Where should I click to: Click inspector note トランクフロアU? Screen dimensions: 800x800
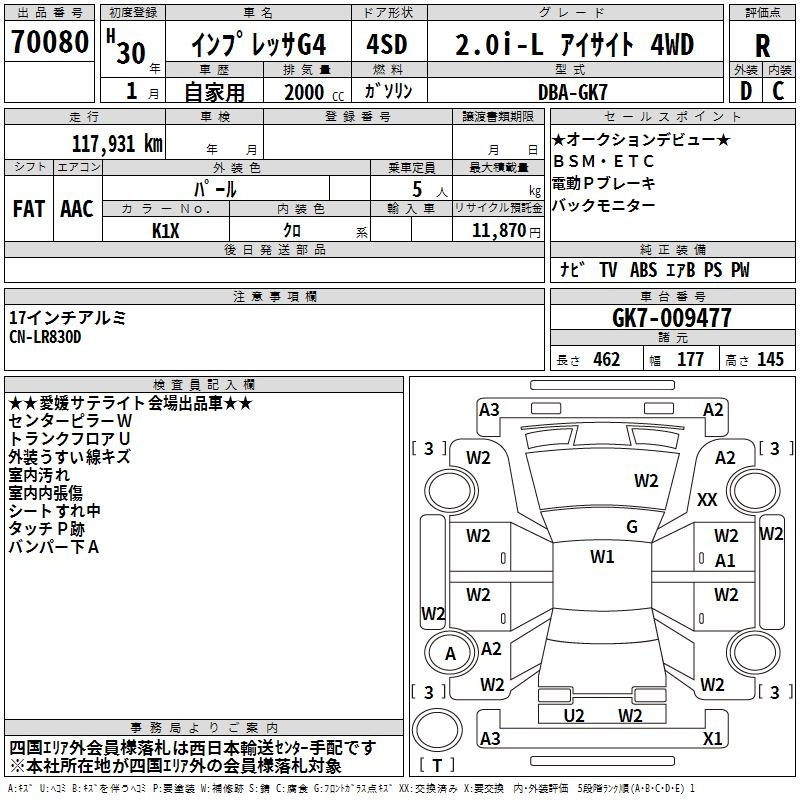70,439
